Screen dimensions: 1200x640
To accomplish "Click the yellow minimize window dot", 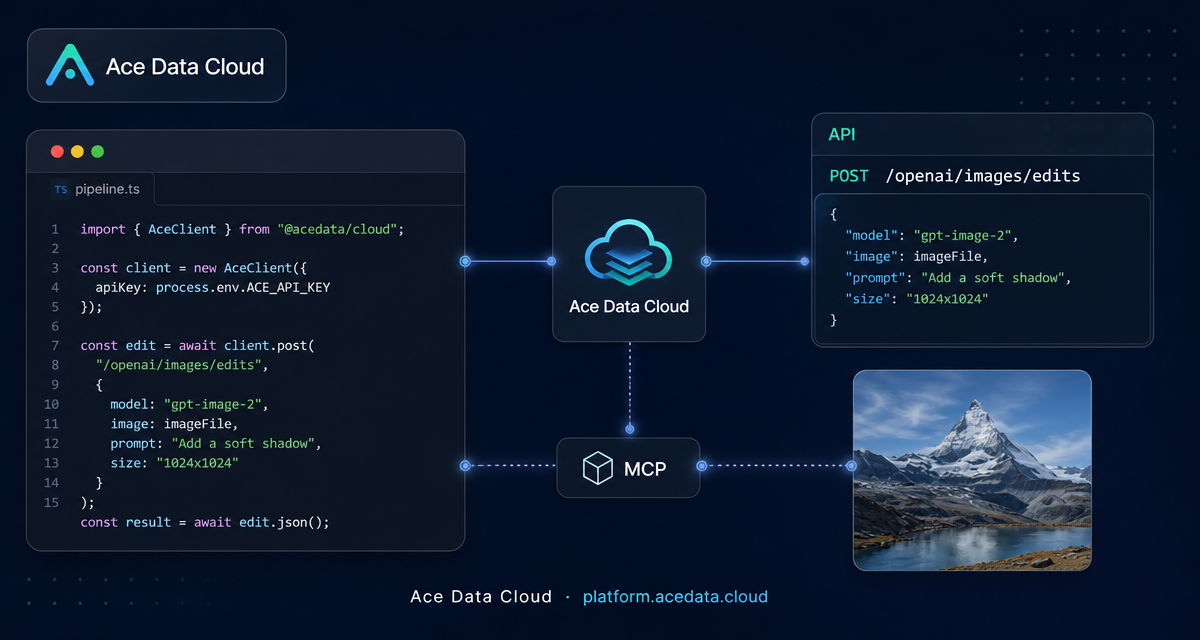I will tap(77, 152).
